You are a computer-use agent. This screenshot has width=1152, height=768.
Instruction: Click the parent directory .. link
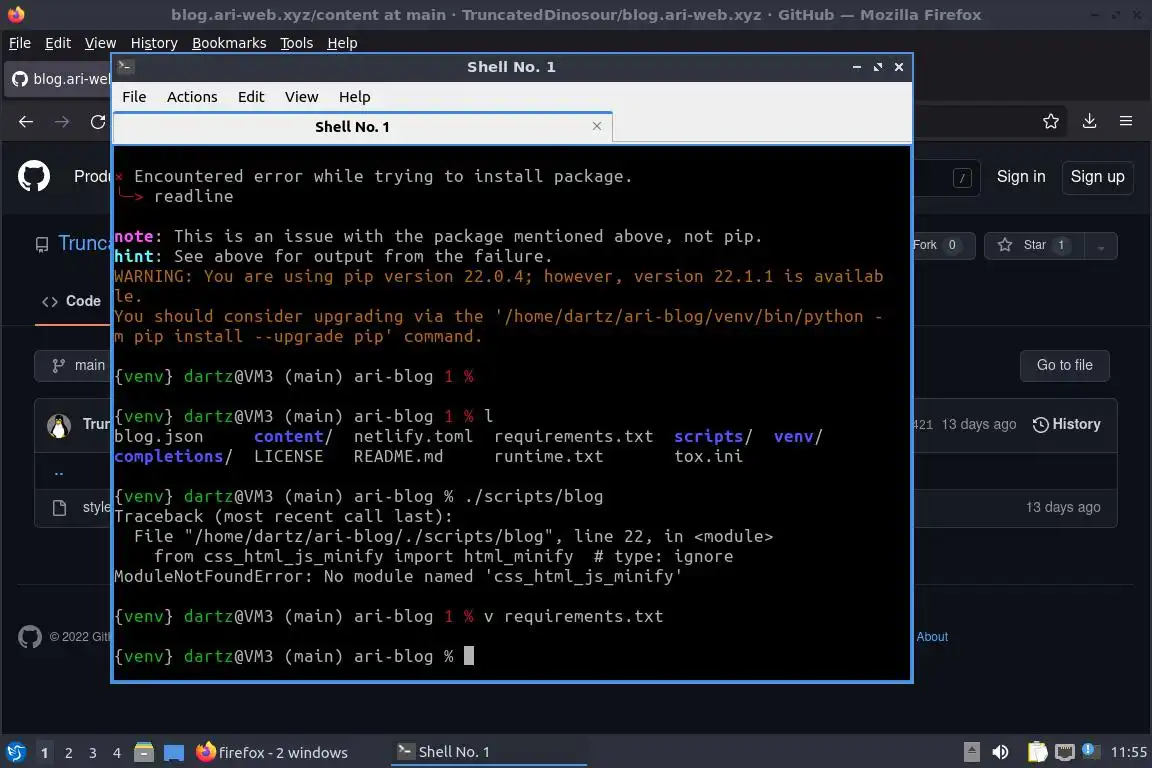(59, 473)
